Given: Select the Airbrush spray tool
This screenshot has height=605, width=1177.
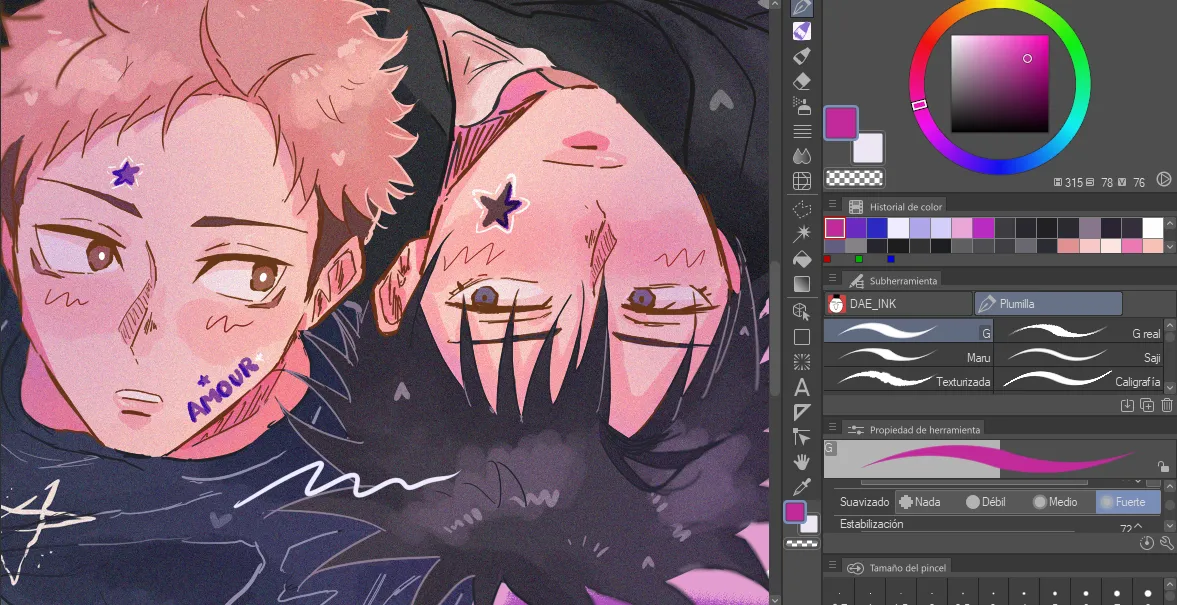Looking at the screenshot, I should [802, 106].
